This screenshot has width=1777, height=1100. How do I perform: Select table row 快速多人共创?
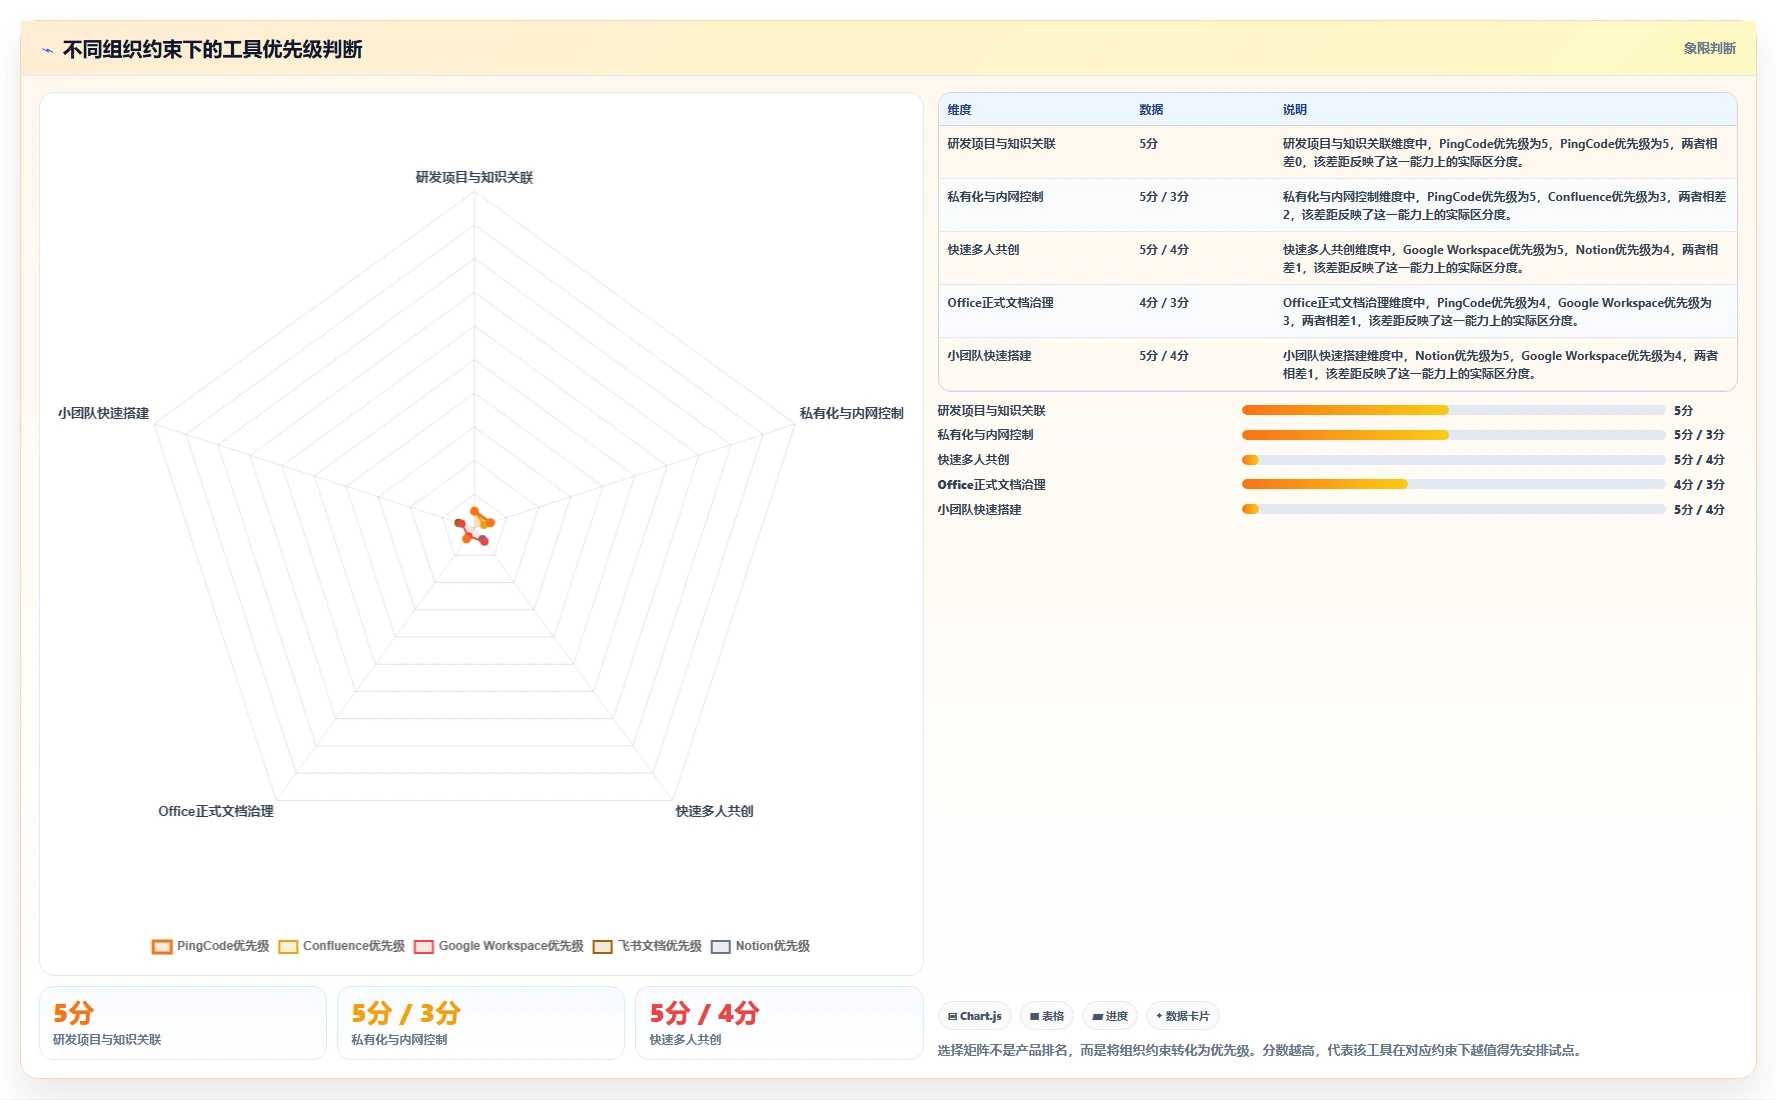[x=1337, y=258]
